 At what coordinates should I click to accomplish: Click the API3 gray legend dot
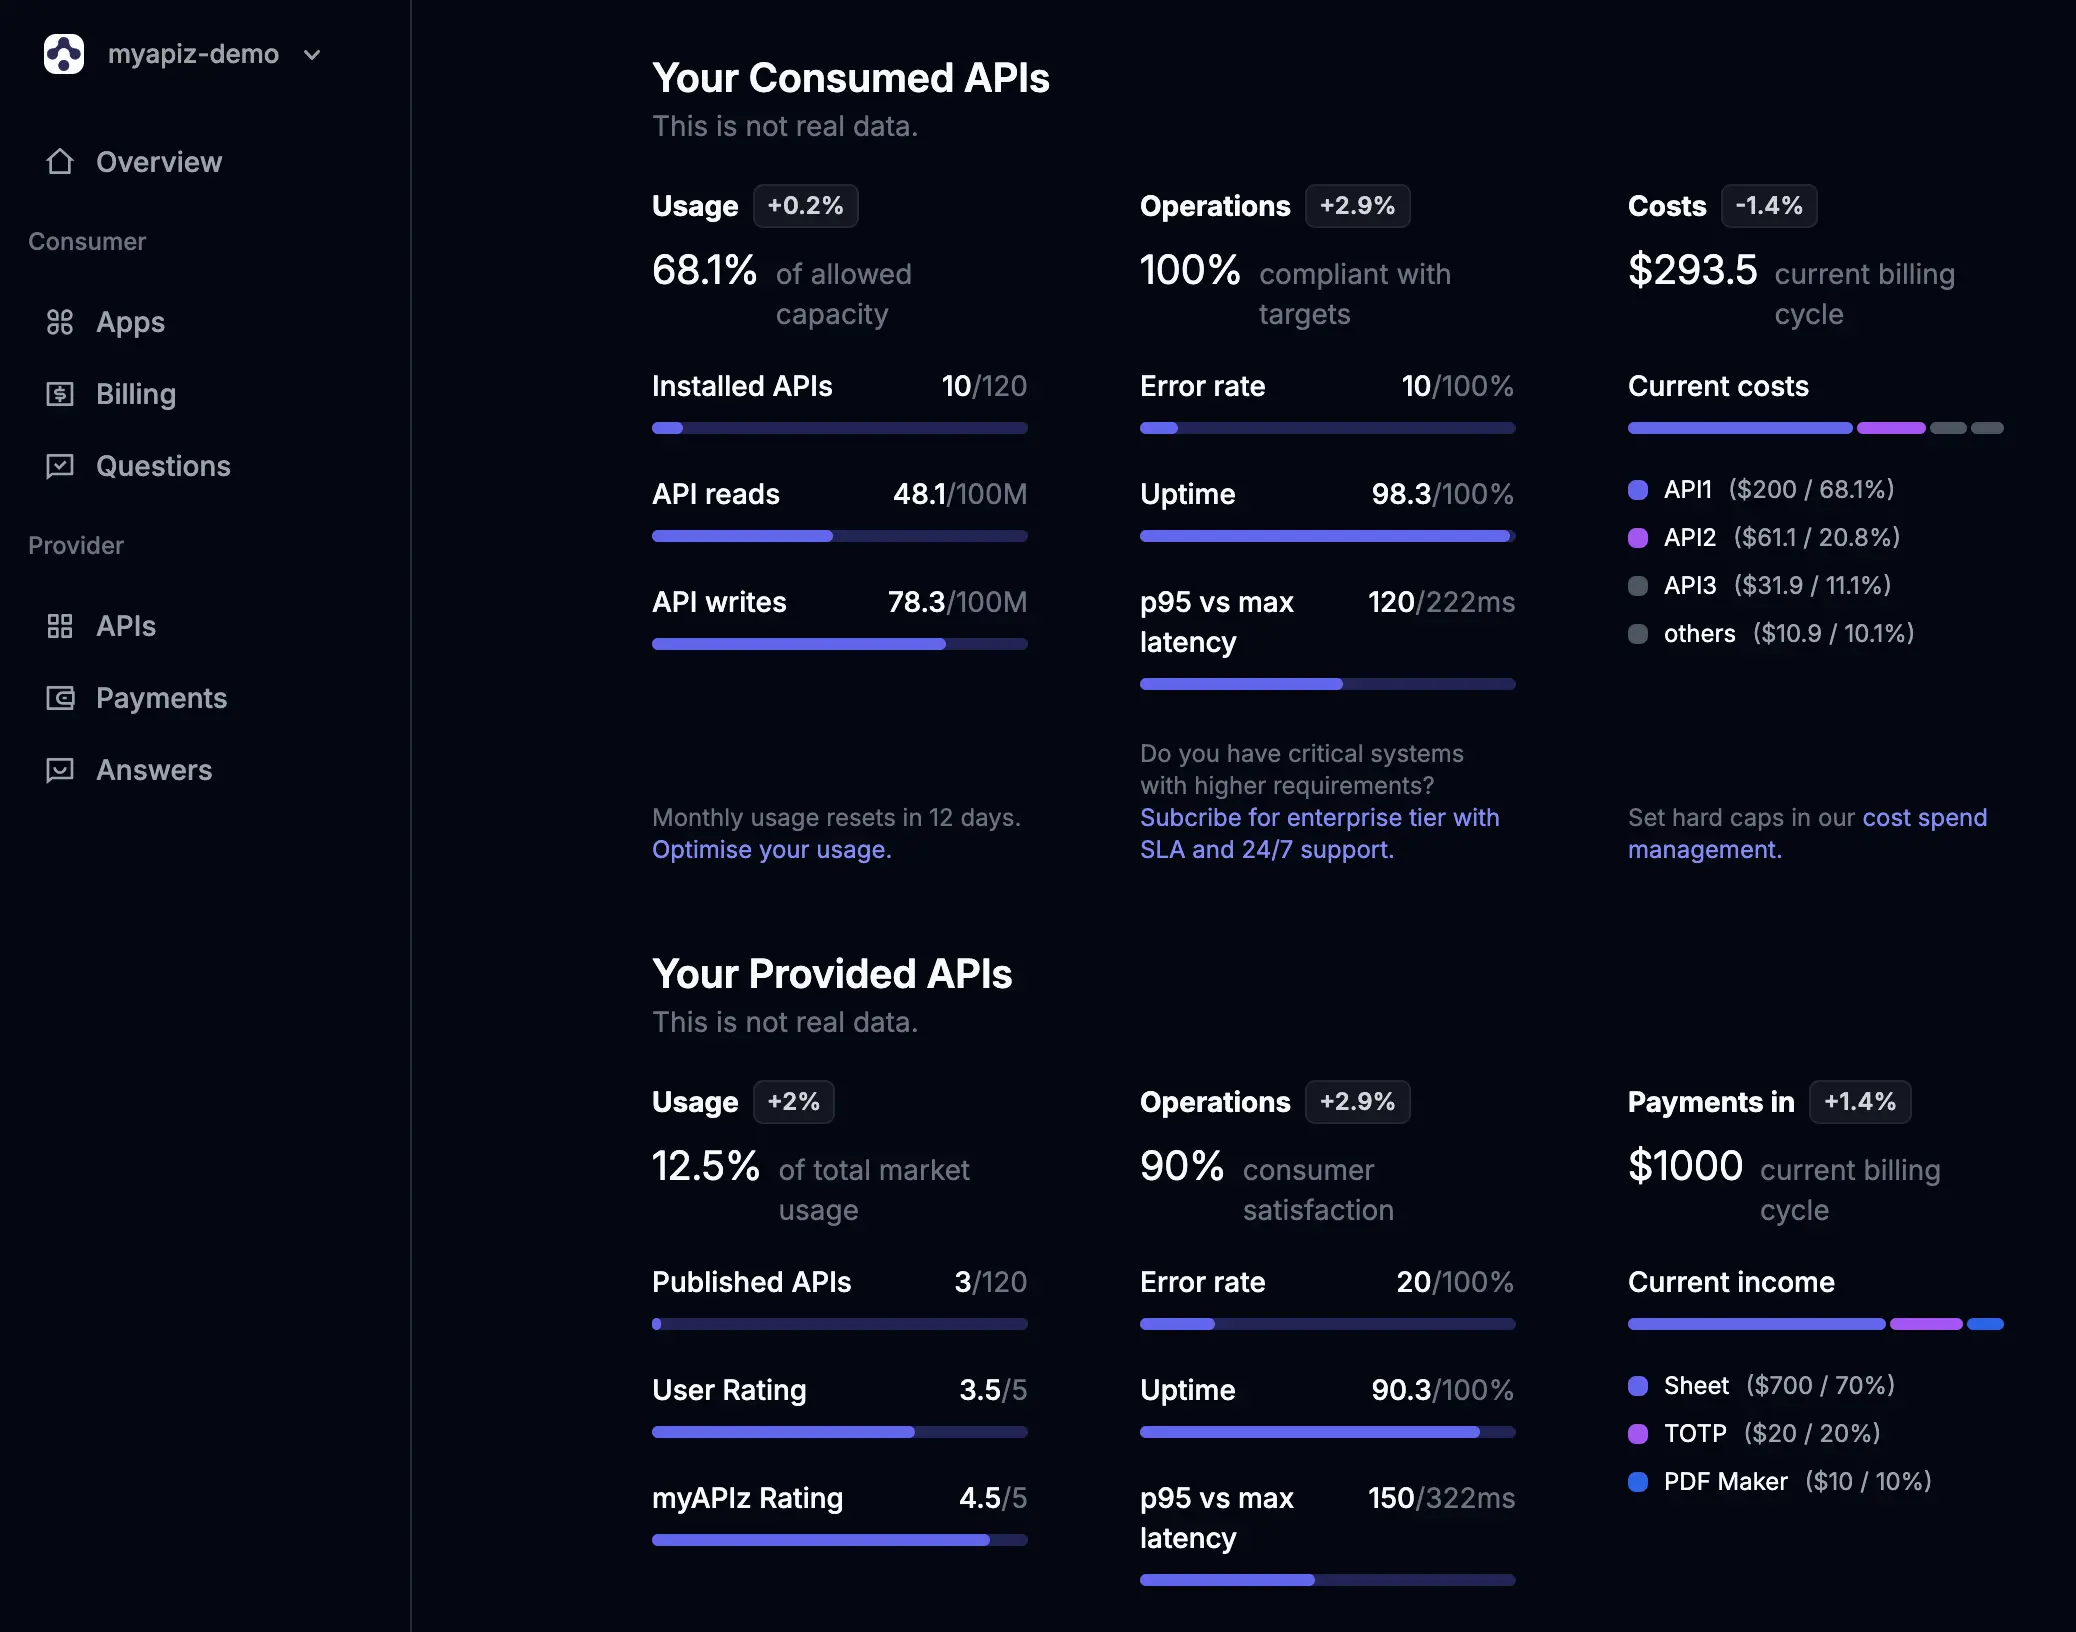[x=1638, y=586]
